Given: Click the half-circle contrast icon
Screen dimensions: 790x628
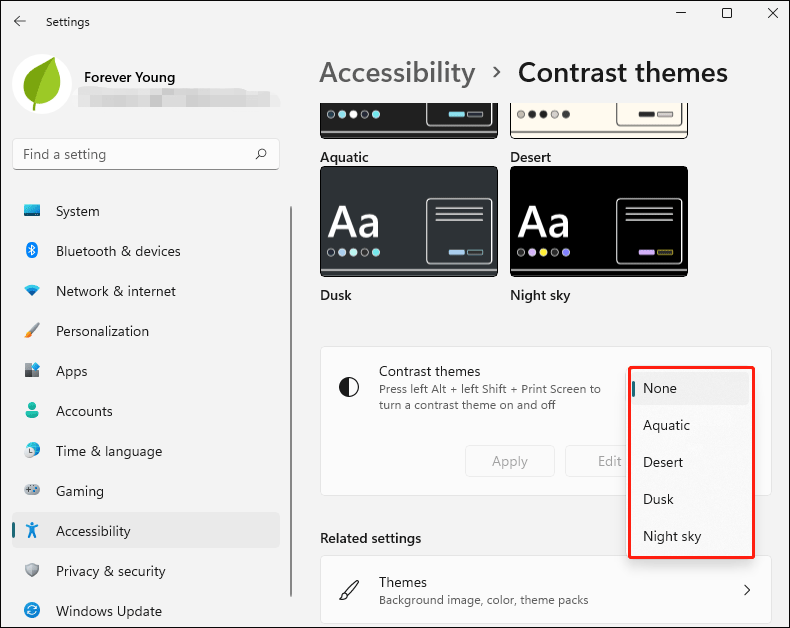Looking at the screenshot, I should [349, 387].
